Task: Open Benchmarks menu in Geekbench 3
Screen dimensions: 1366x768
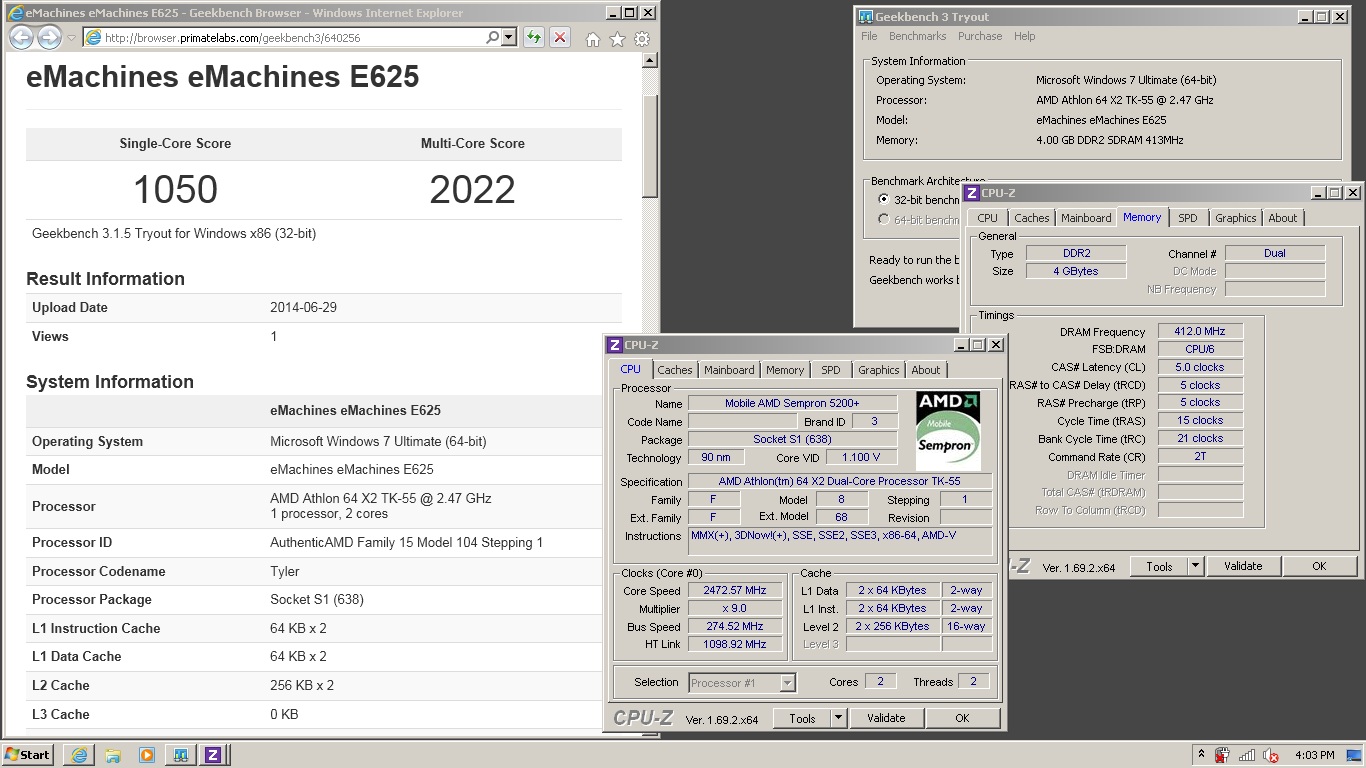Action: 917,36
